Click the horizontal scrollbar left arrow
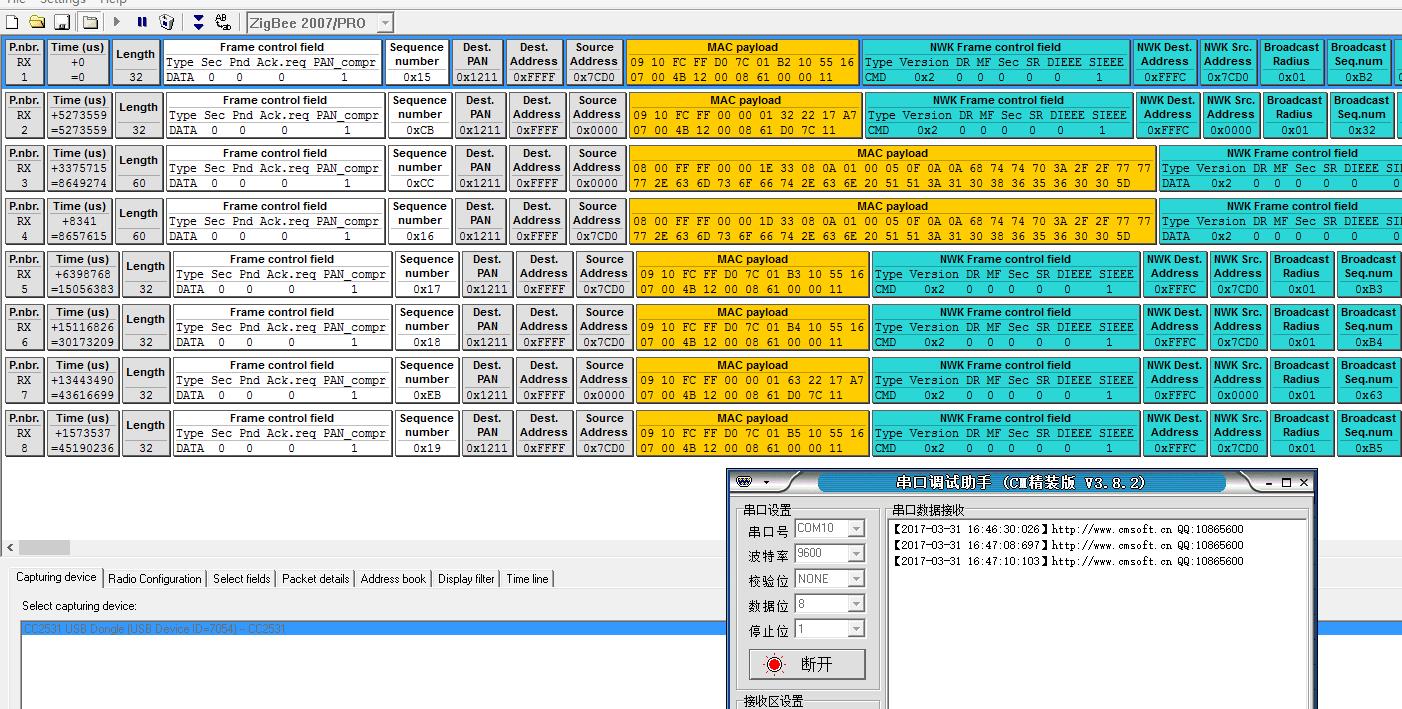The width and height of the screenshot is (1402, 709). click(x=10, y=547)
